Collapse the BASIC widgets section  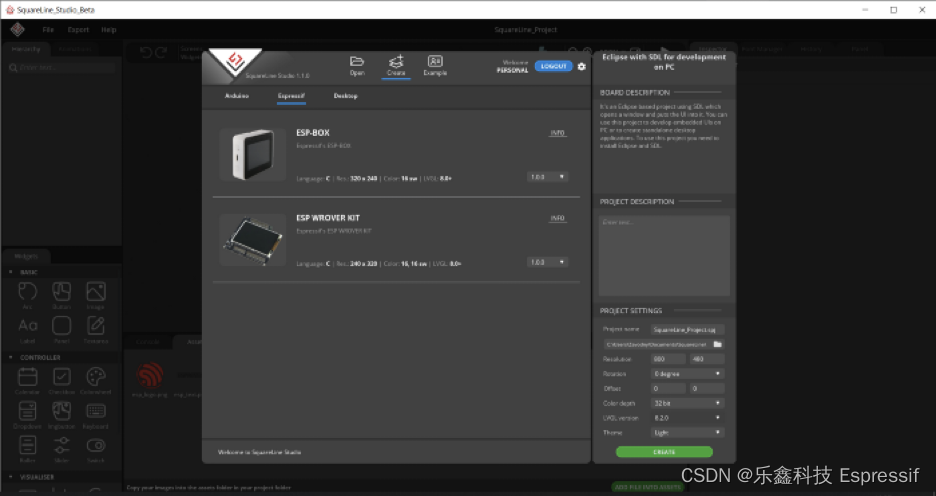tap(11, 272)
